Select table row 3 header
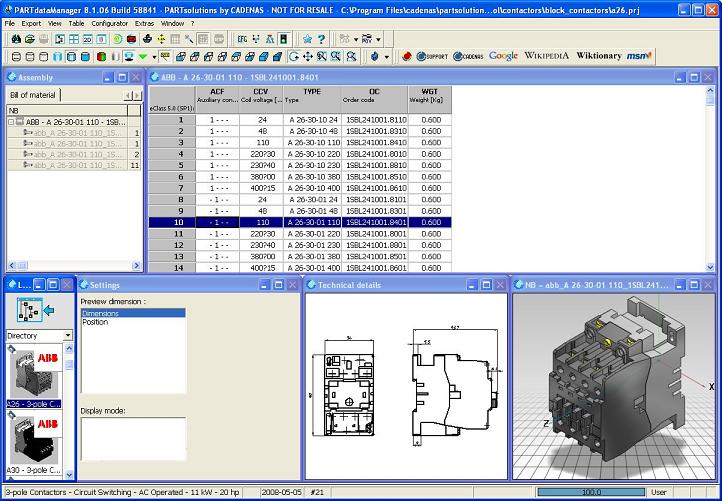Viewport: 722px width, 501px height. (x=172, y=142)
